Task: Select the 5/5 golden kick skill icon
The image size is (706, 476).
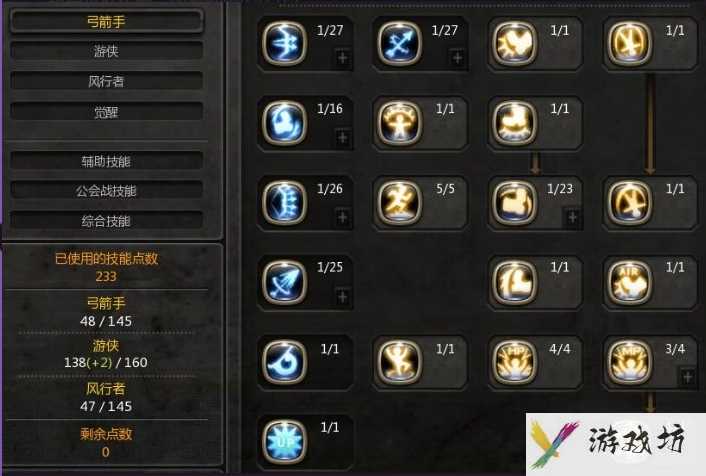Action: click(400, 202)
